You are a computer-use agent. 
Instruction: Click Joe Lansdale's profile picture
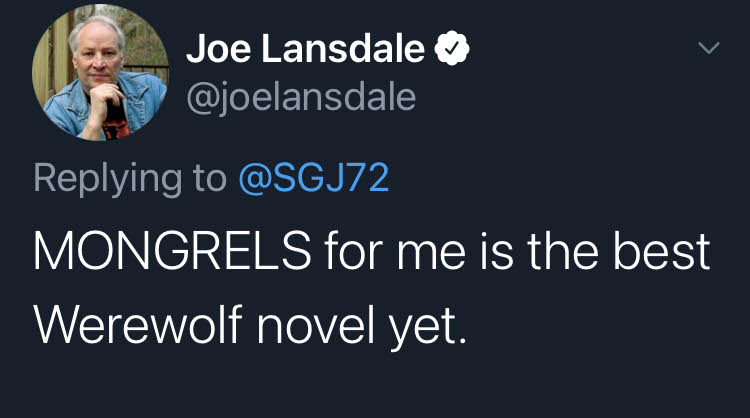click(x=101, y=77)
